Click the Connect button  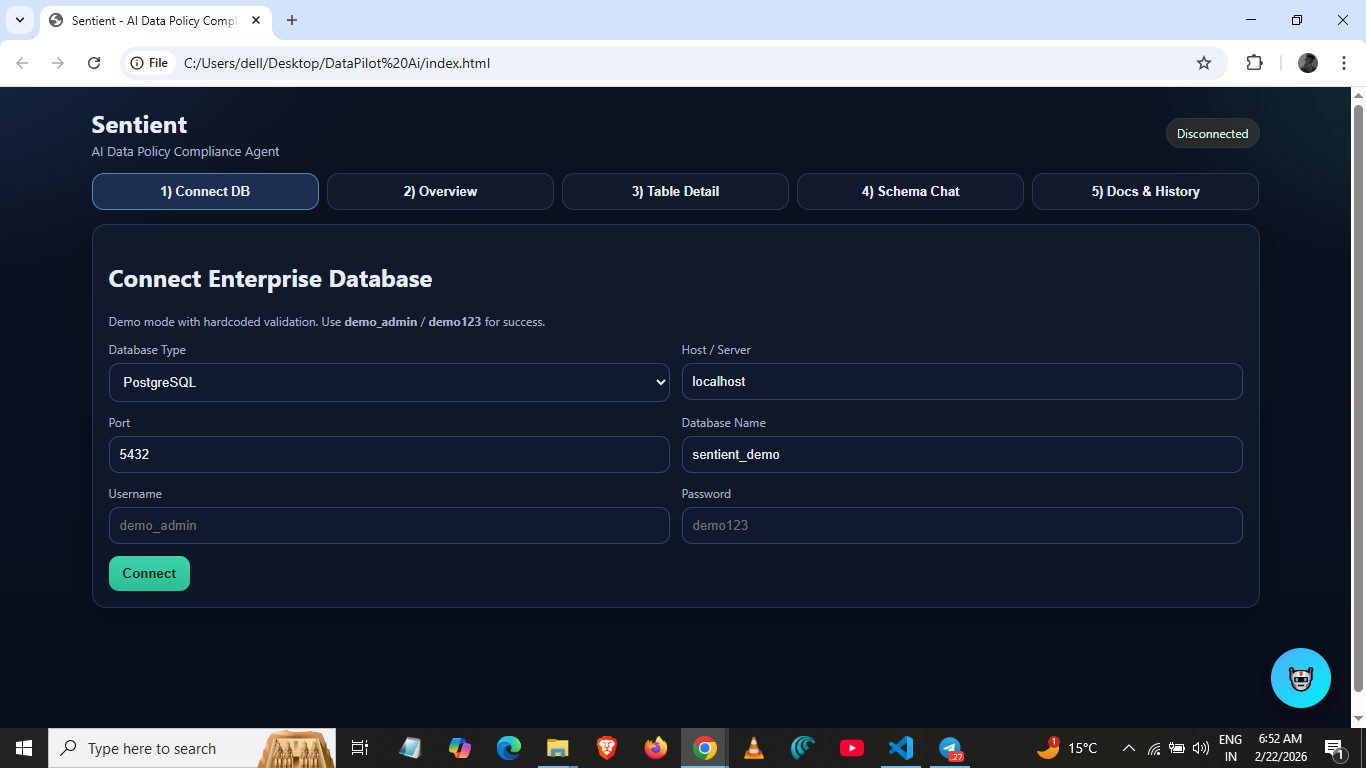tap(149, 573)
